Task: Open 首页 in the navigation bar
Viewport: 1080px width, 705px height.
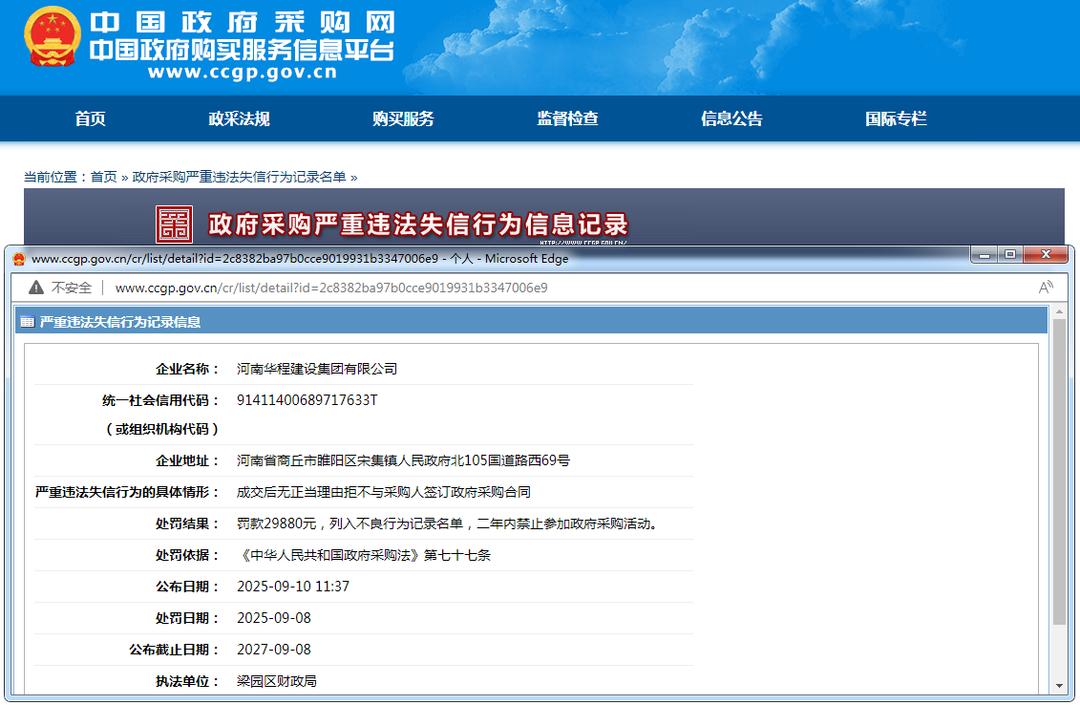Action: [x=90, y=119]
